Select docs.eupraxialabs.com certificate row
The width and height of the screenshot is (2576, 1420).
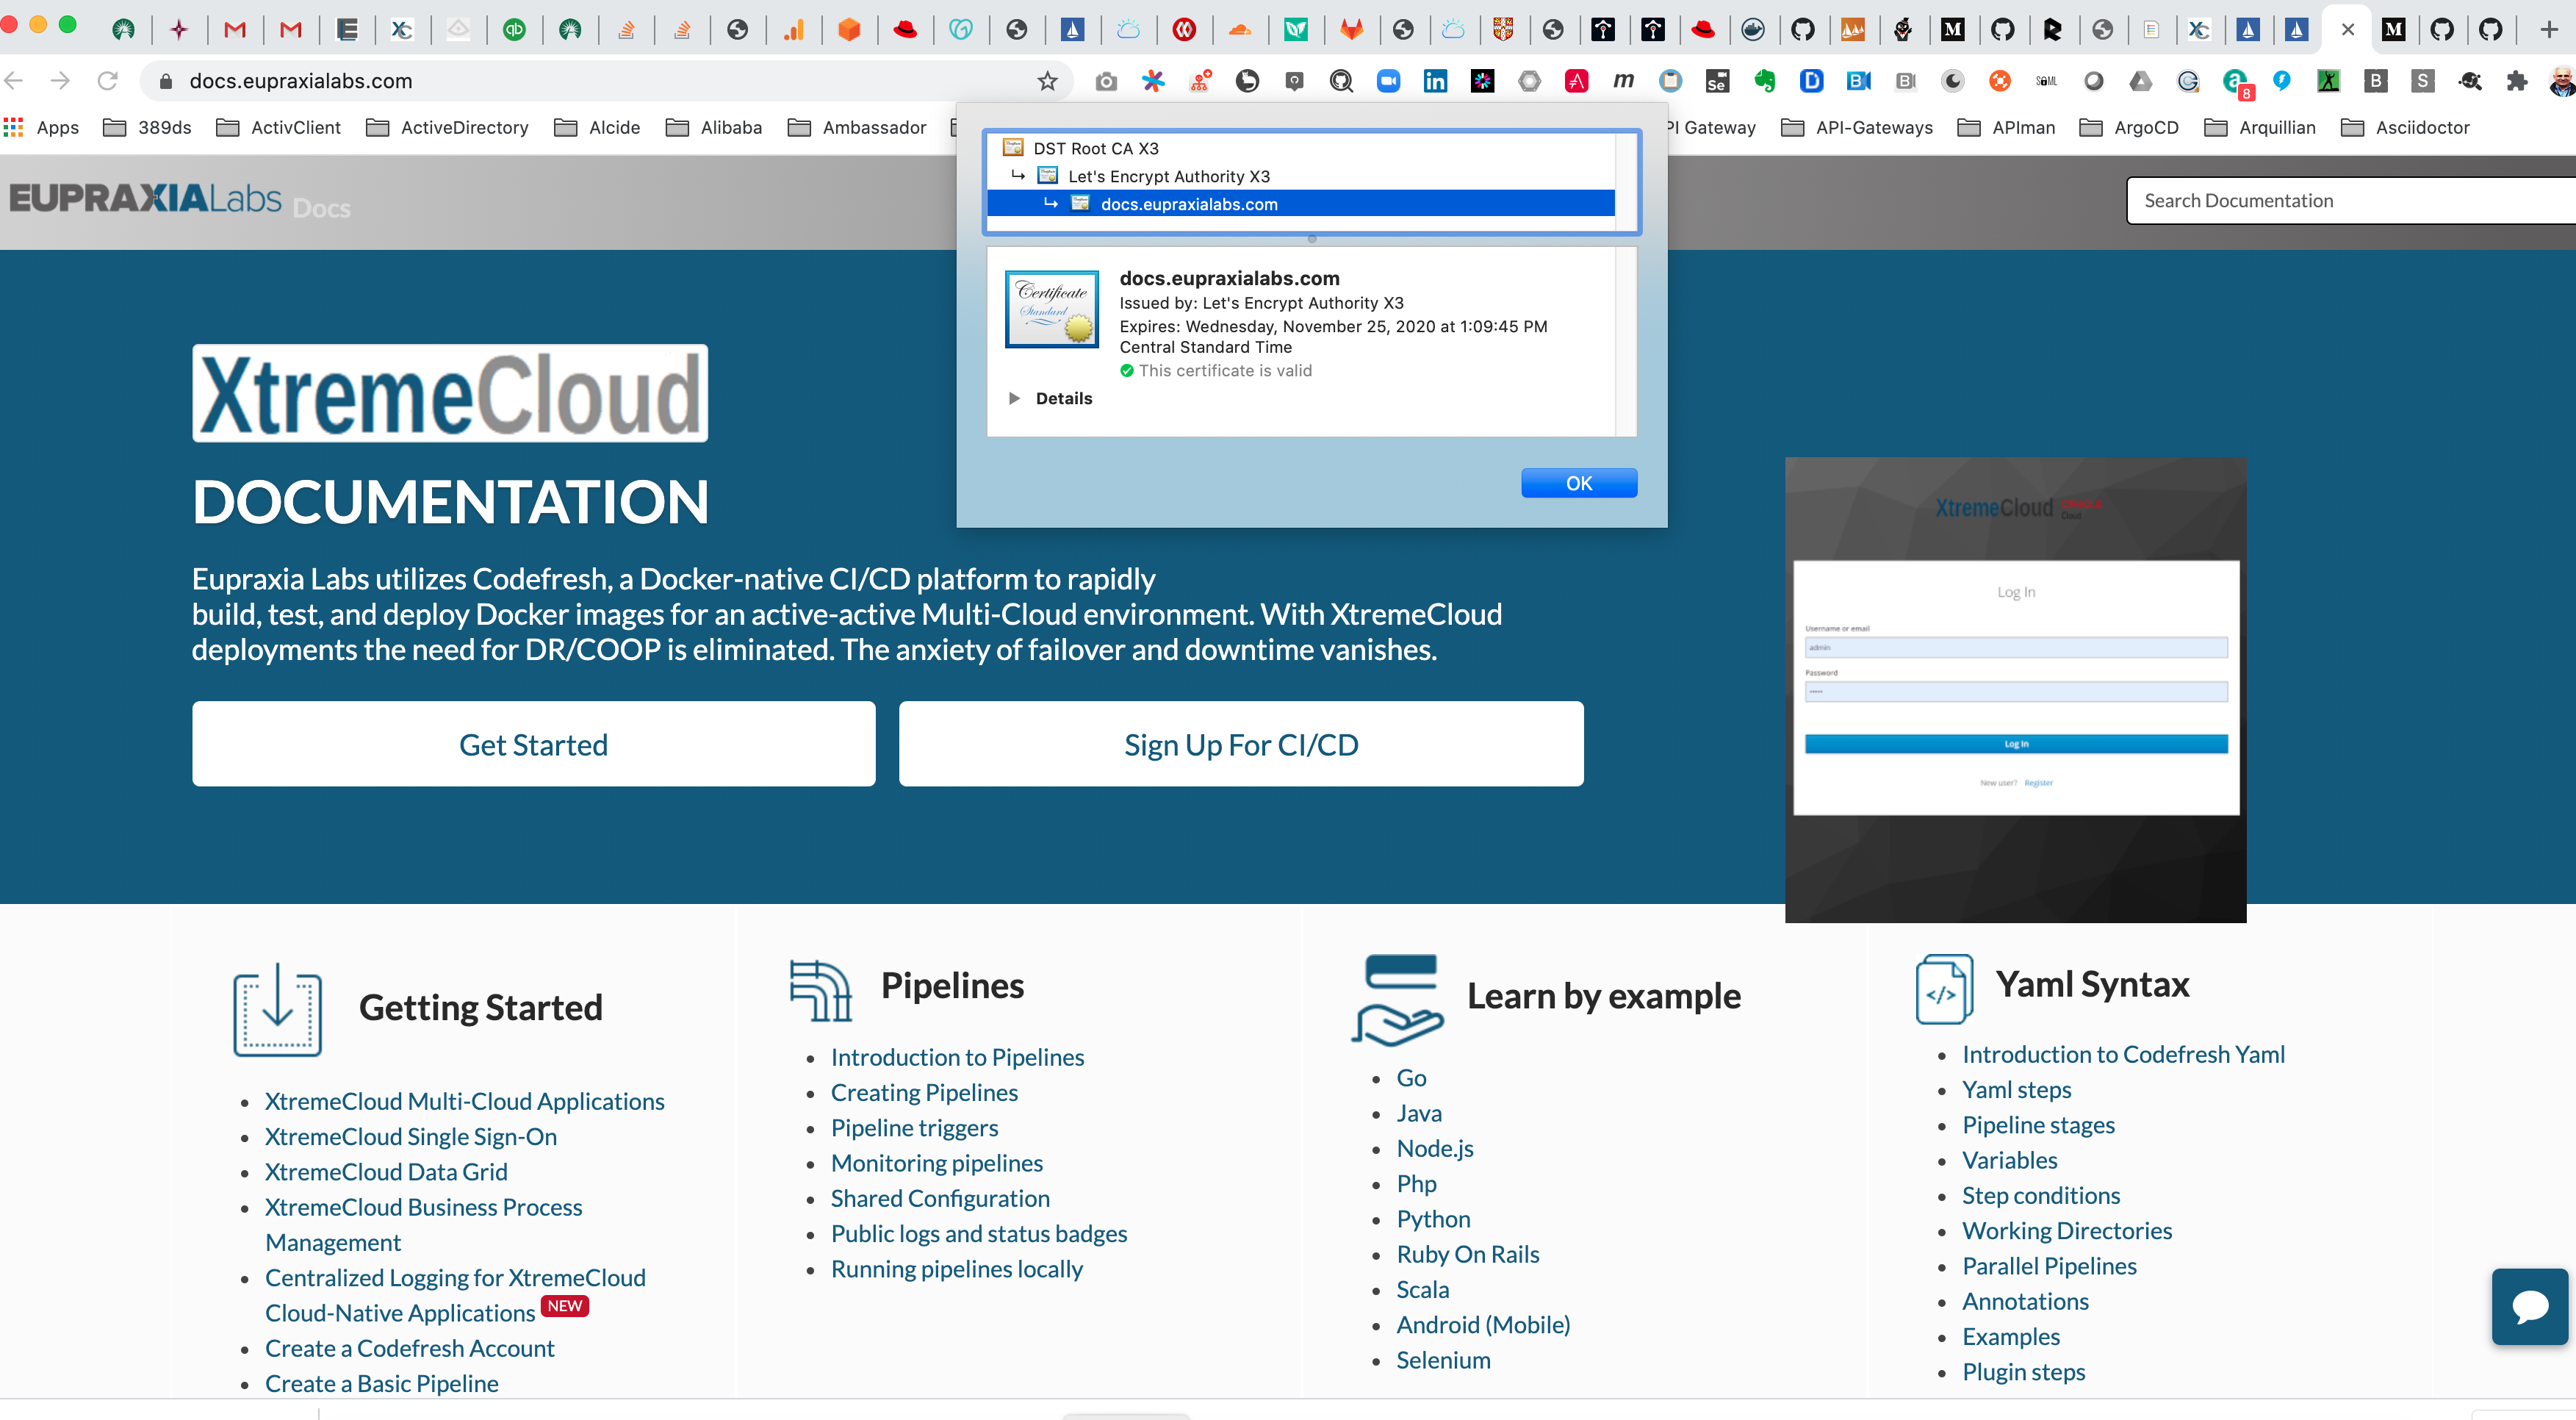pyautogui.click(x=1300, y=204)
